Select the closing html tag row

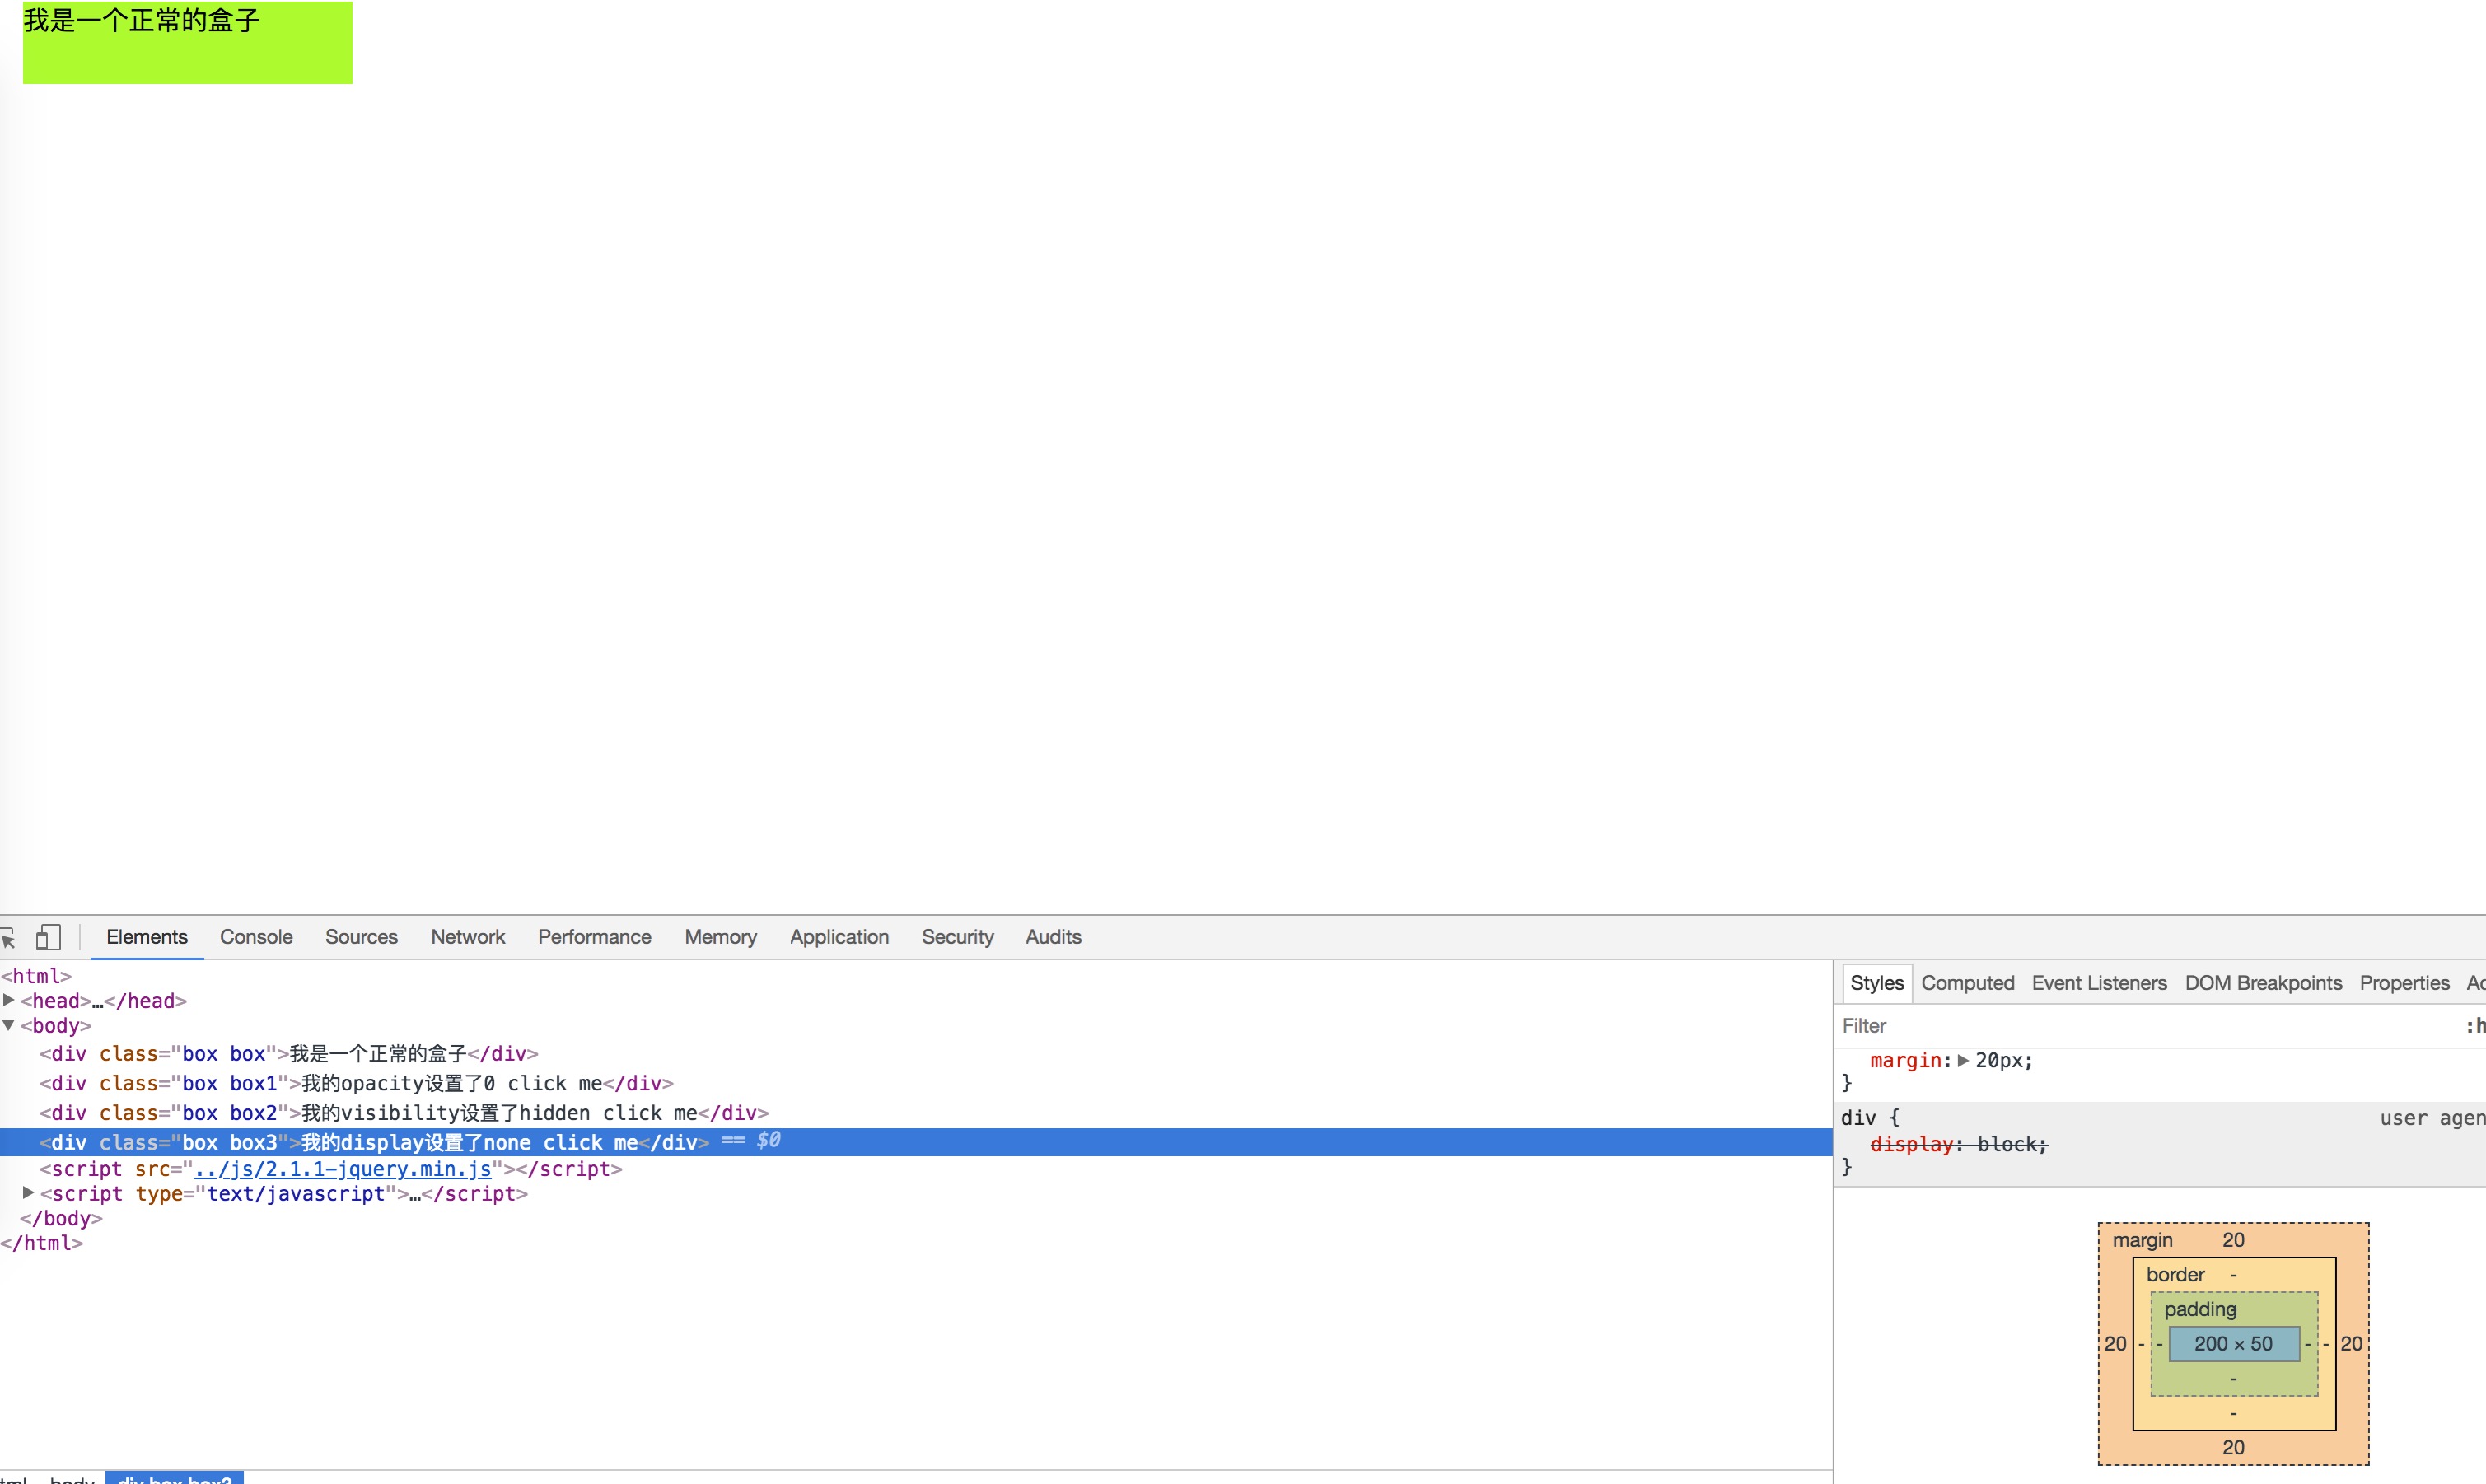(x=916, y=1243)
